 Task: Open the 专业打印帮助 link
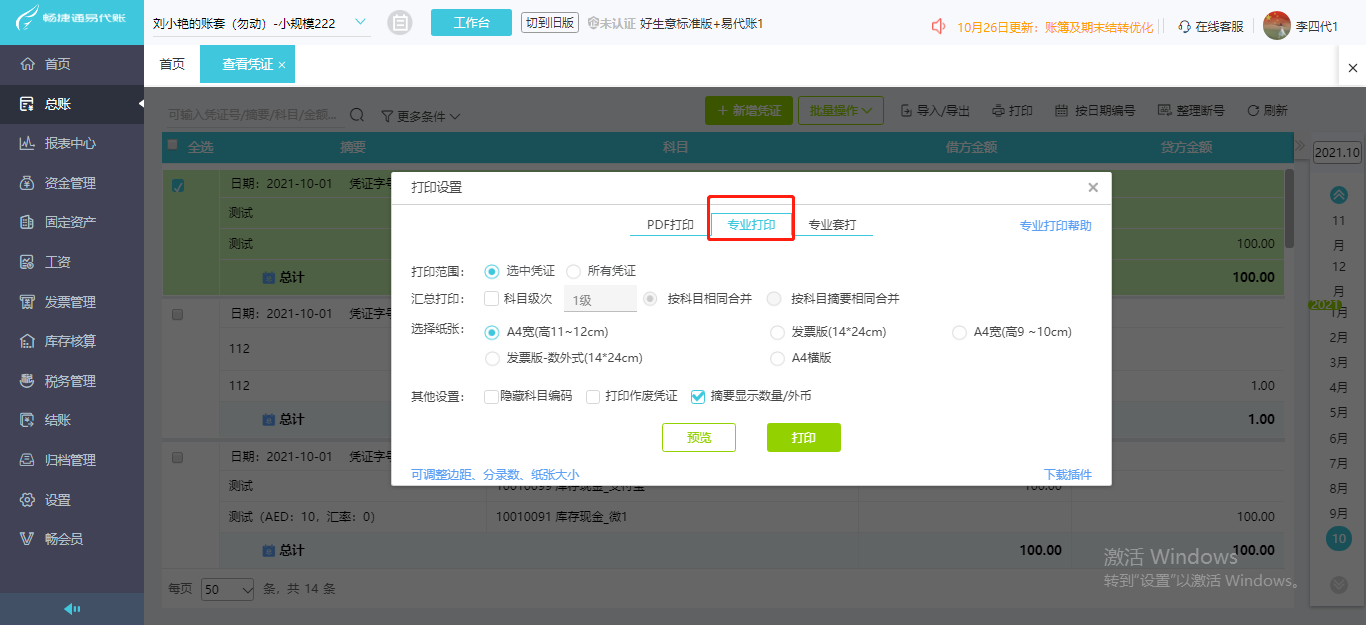point(1055,226)
